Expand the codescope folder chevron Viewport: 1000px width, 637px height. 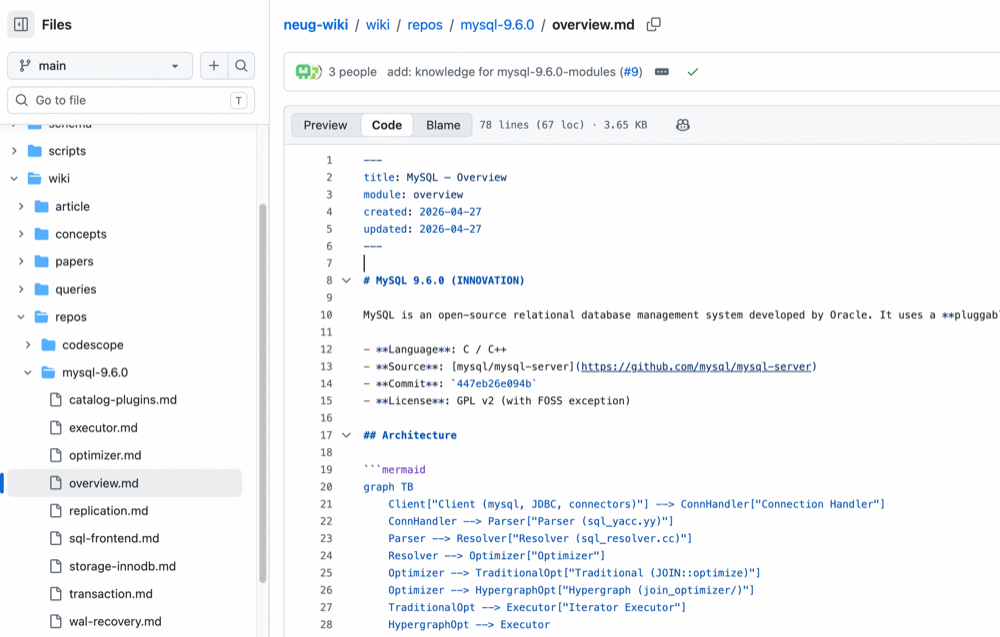[28, 345]
